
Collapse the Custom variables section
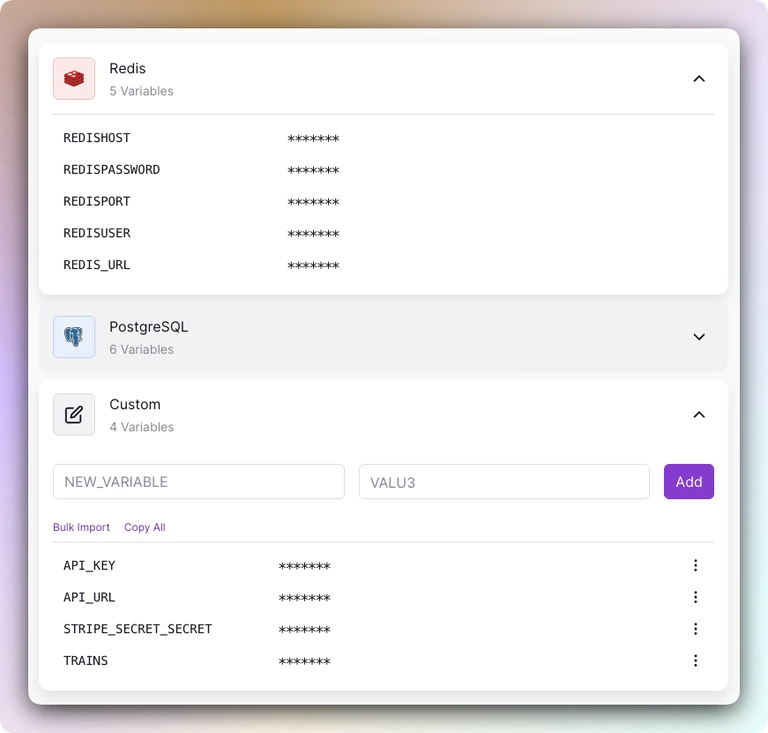[699, 415]
